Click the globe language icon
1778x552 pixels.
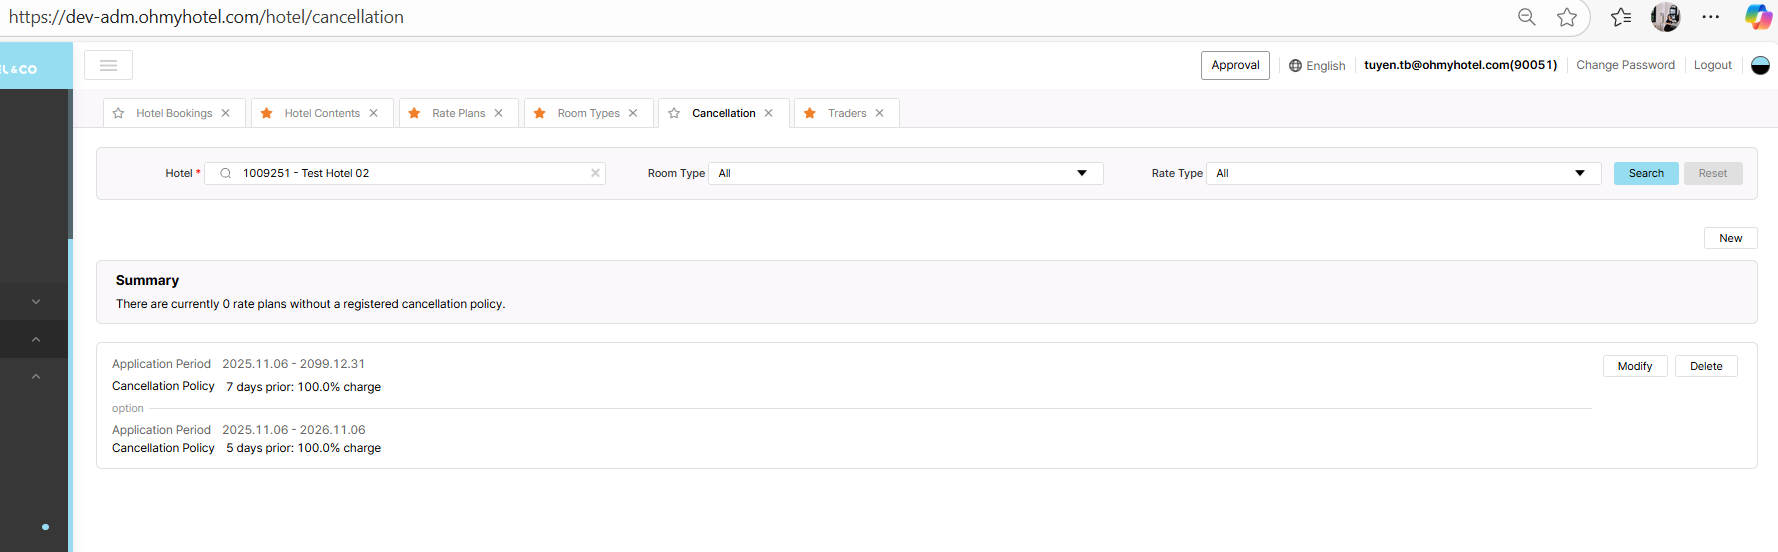(1296, 66)
